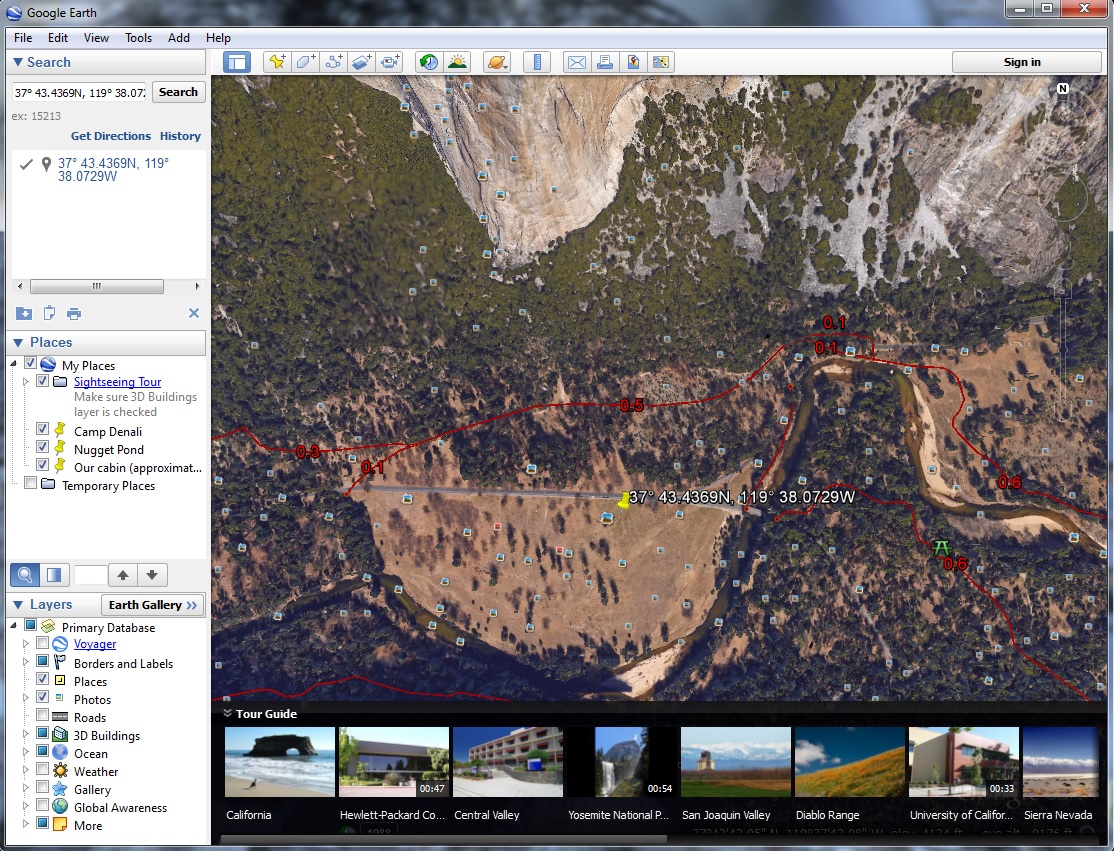Click the Places search magnifier icon

tap(24, 575)
